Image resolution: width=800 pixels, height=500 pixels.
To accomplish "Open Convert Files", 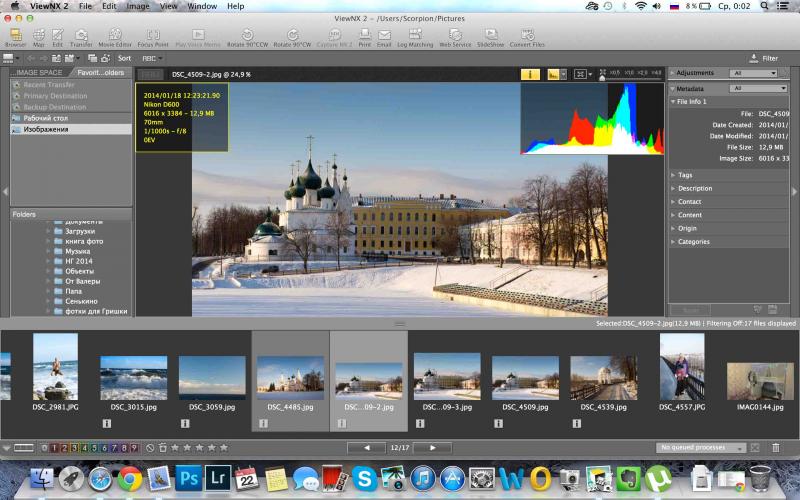I will (527, 38).
